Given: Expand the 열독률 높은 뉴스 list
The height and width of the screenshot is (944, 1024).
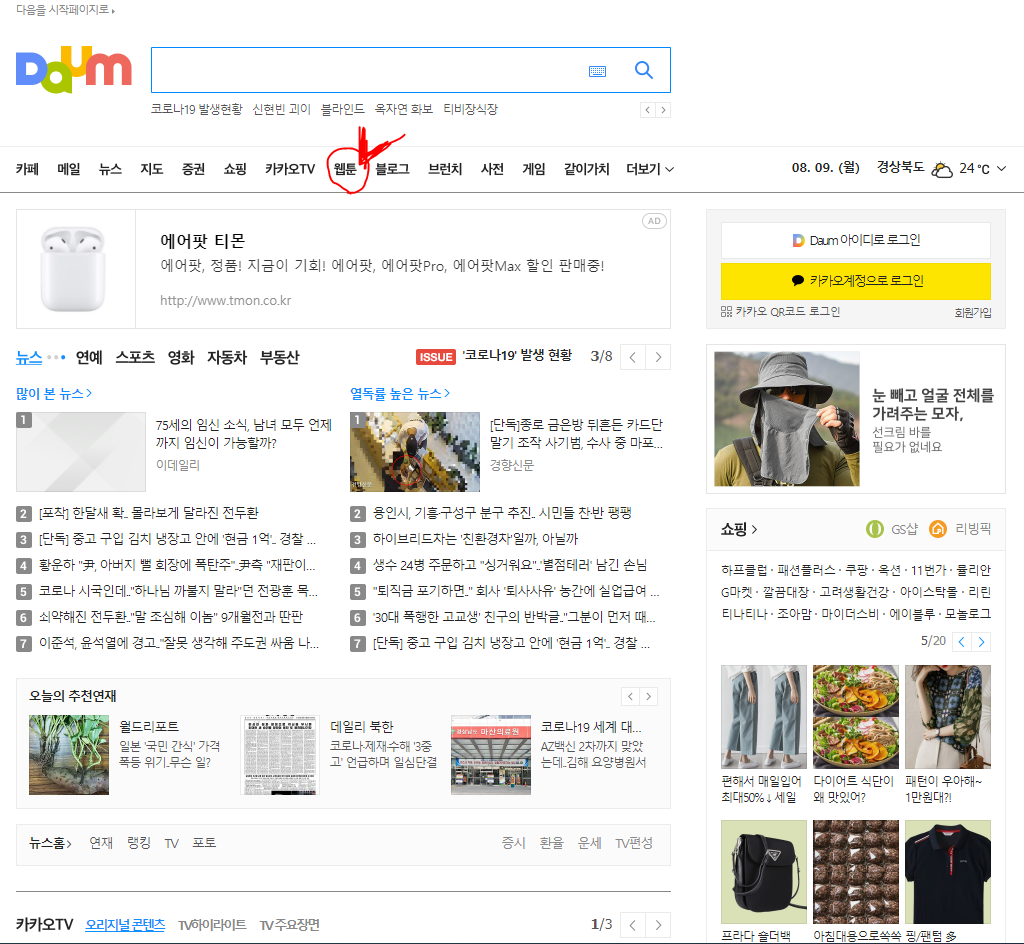Looking at the screenshot, I should point(400,394).
